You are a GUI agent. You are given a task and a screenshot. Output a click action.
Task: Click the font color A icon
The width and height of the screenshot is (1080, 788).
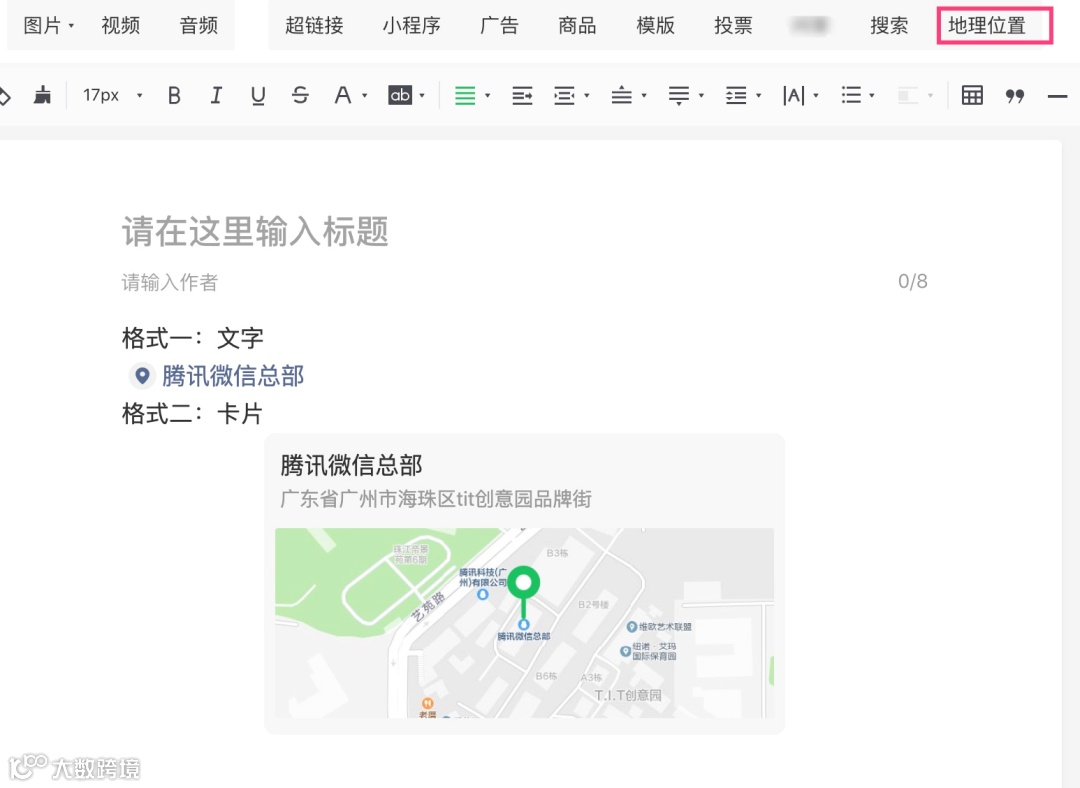pyautogui.click(x=342, y=95)
